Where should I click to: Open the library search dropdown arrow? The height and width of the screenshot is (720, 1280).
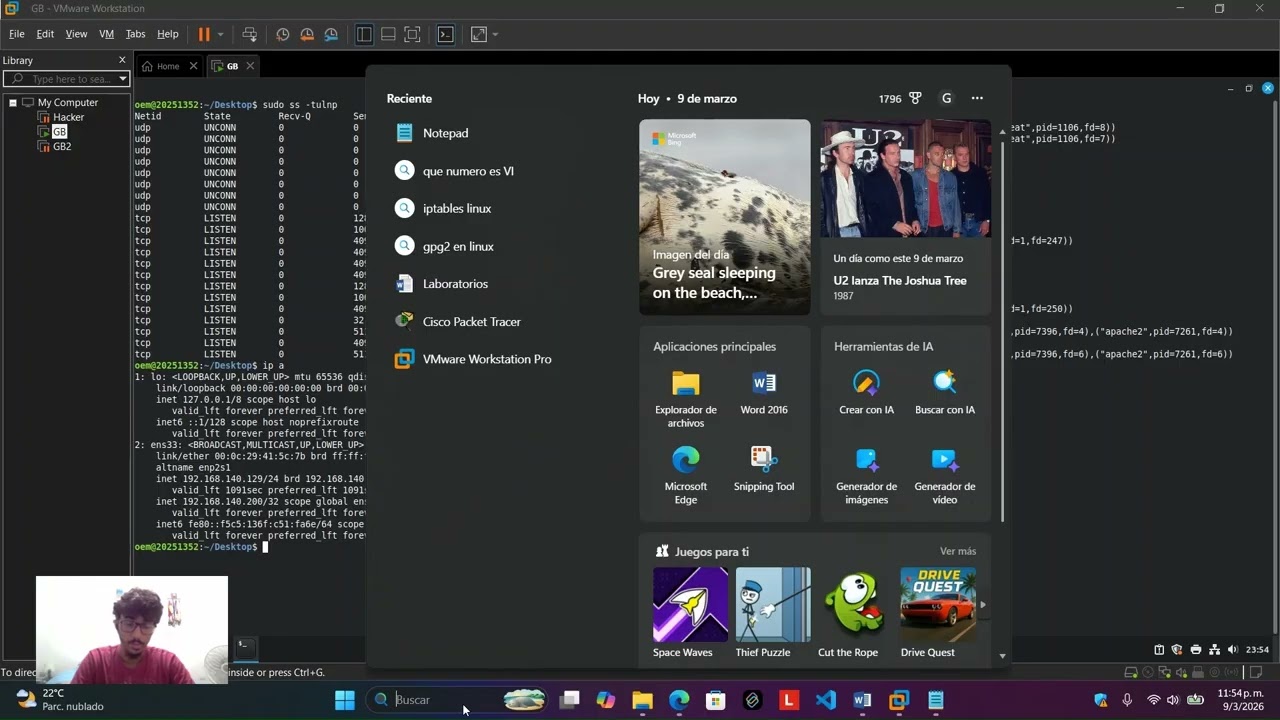[123, 79]
